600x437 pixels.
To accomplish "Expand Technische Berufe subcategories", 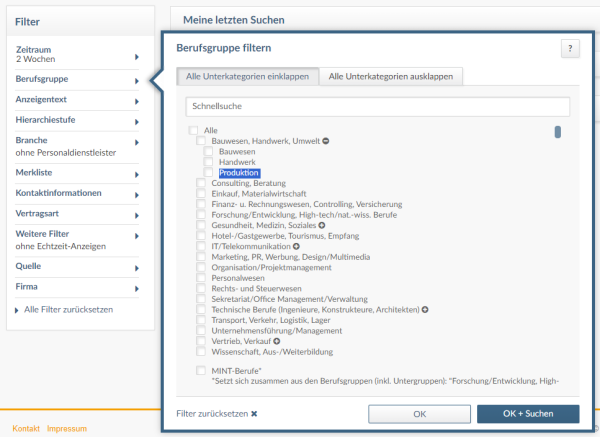I will (x=425, y=310).
